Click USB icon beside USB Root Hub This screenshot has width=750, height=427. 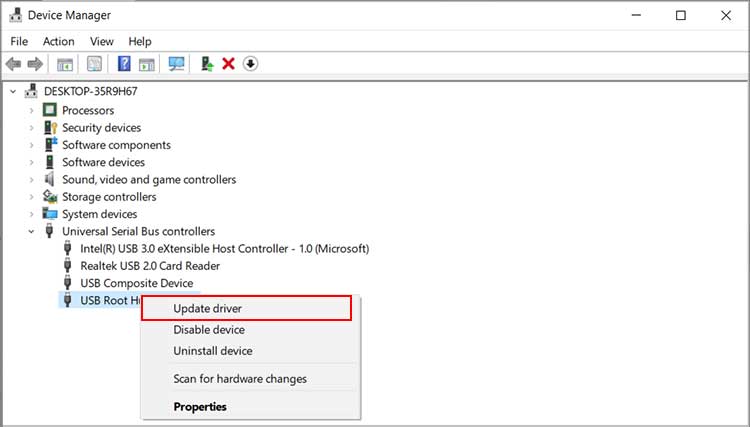click(67, 300)
